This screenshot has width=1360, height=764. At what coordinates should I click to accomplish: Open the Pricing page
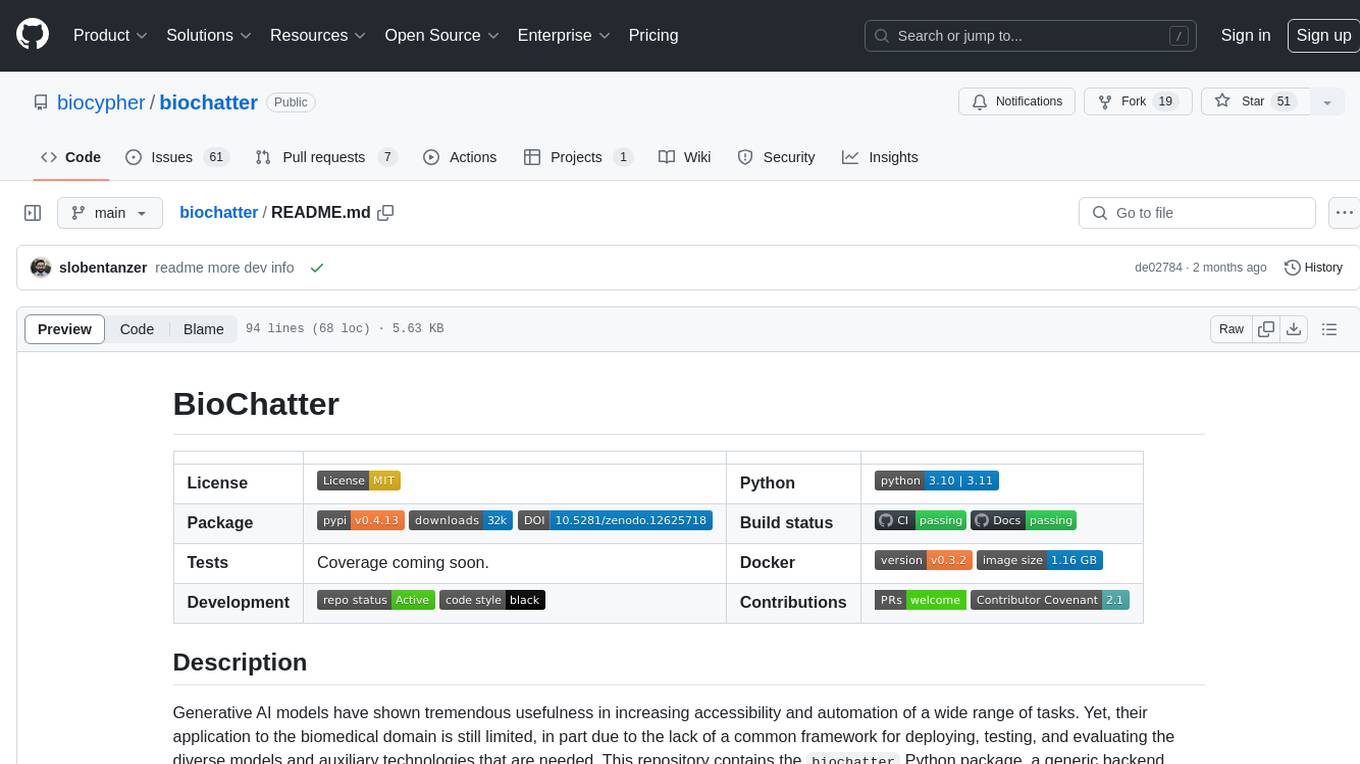[x=653, y=35]
